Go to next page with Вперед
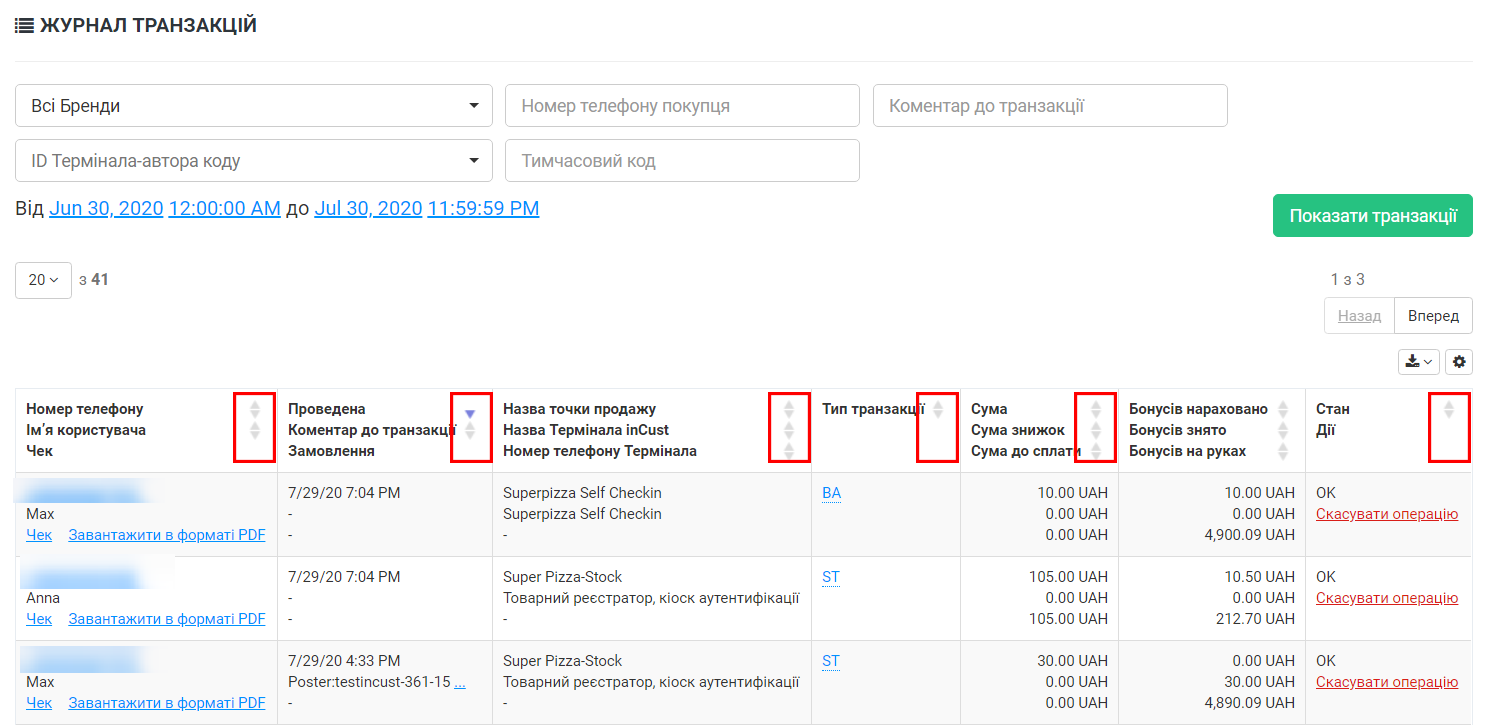Screen dimensions: 1490x725 click(1432, 316)
